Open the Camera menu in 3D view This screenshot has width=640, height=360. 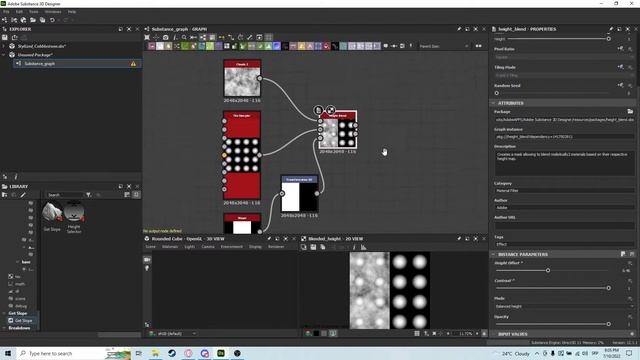(x=208, y=247)
